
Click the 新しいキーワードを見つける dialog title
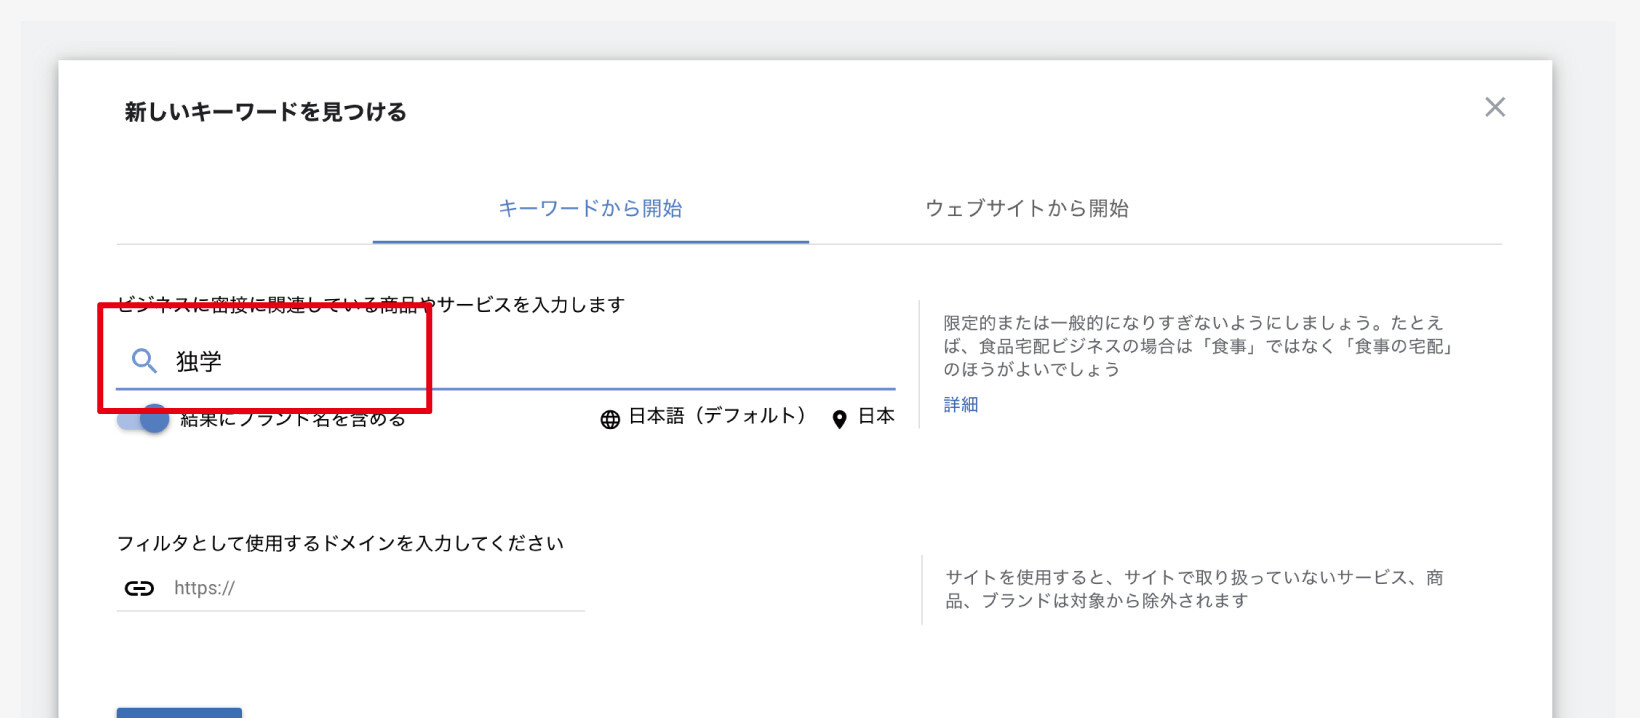[265, 112]
